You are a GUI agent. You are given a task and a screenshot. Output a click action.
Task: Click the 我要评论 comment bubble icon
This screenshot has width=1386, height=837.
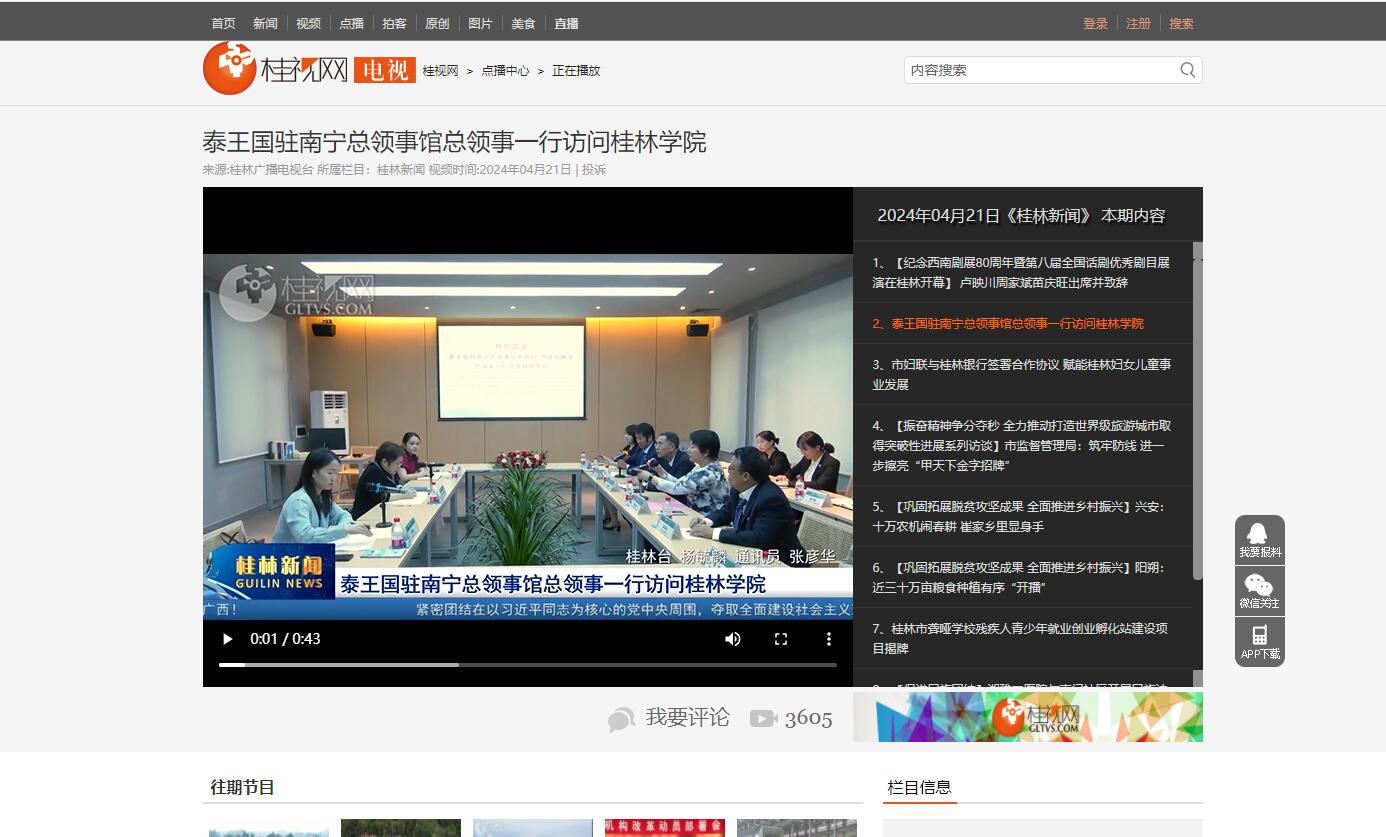(621, 719)
